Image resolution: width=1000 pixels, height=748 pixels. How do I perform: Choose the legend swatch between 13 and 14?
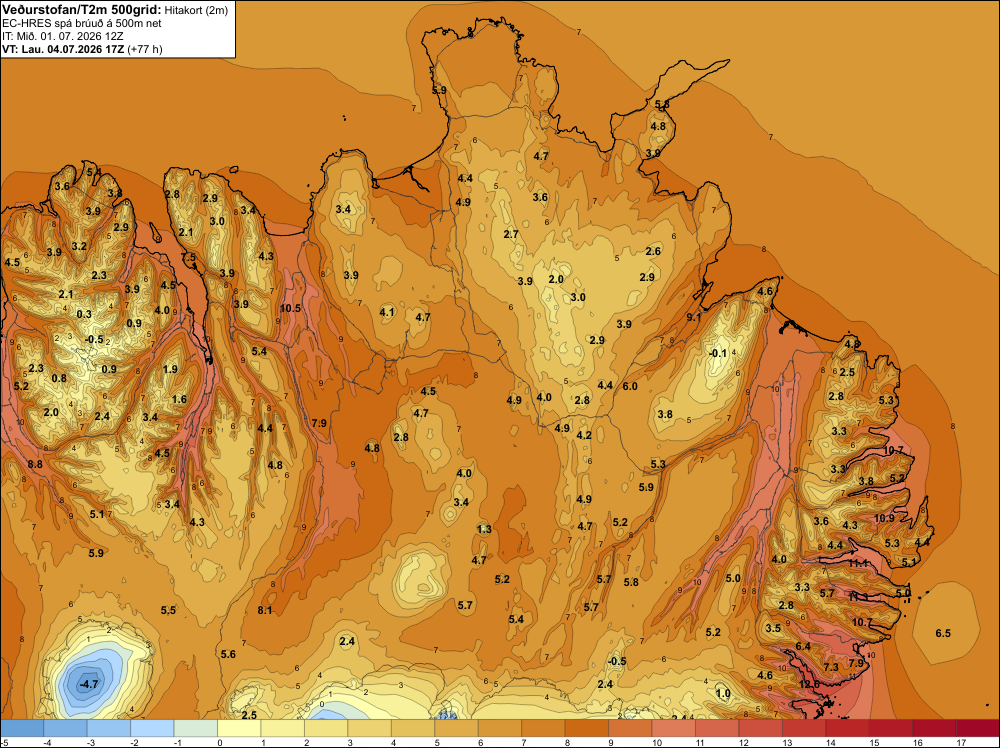[x=804, y=728]
